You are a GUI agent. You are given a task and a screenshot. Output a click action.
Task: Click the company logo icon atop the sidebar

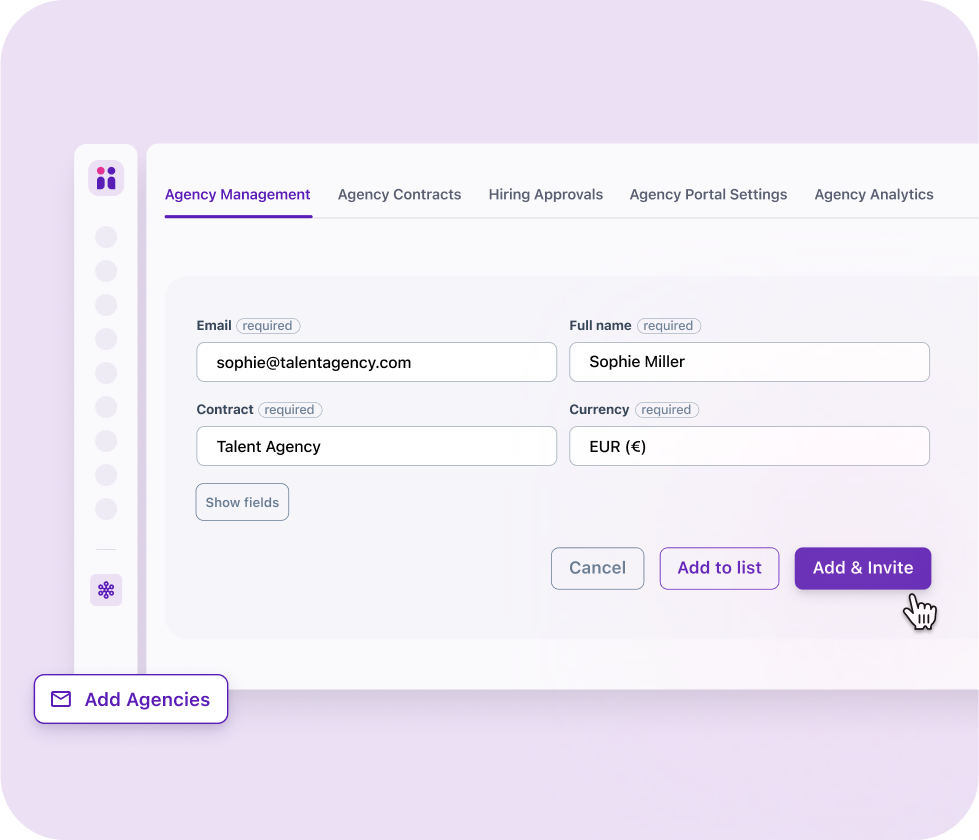pos(106,177)
